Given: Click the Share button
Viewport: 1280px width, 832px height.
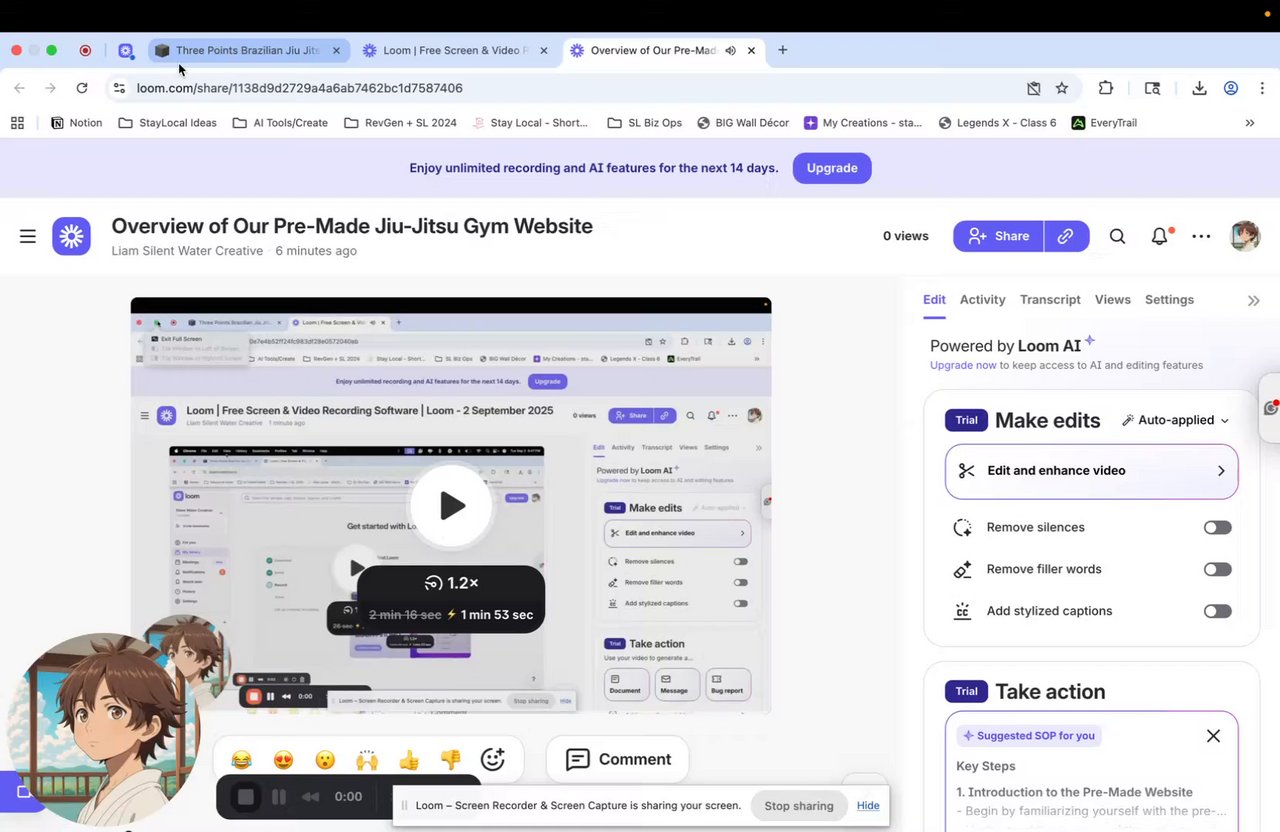Looking at the screenshot, I should [998, 236].
